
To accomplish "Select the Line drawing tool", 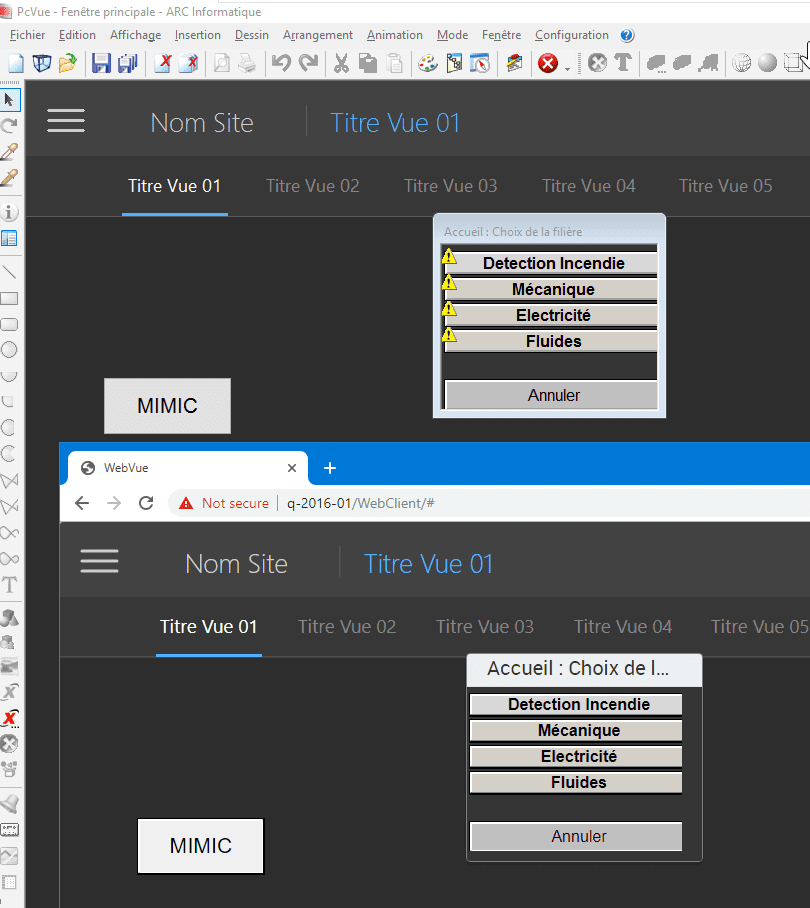I will coord(10,272).
